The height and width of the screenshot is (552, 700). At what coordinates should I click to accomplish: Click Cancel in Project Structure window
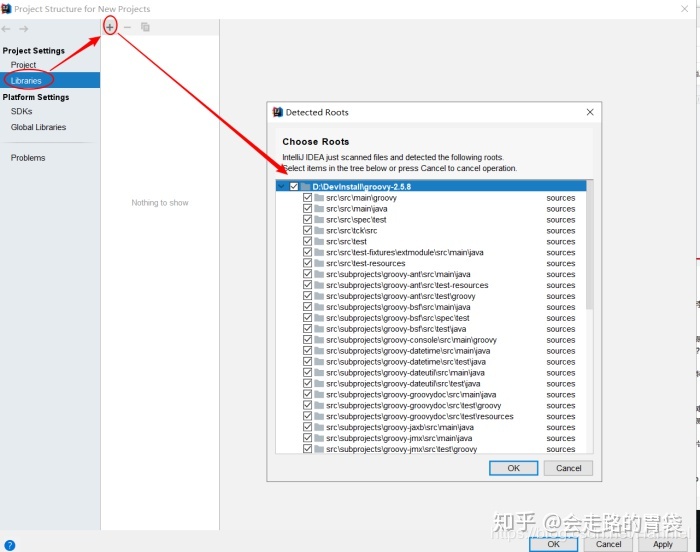coord(608,544)
